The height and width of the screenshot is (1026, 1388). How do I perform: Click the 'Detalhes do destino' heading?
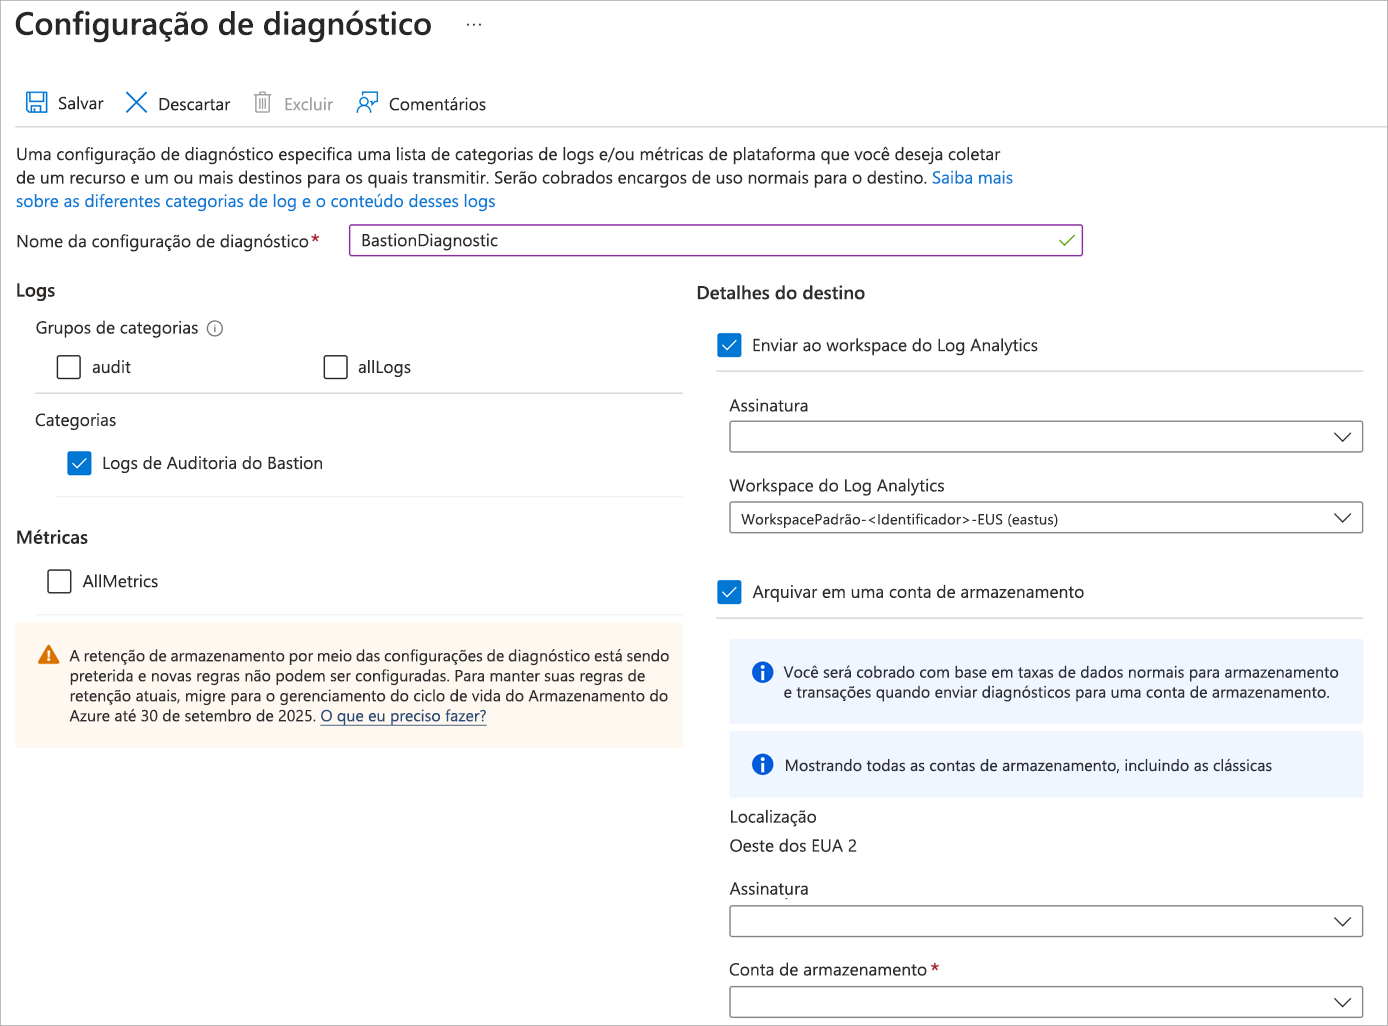click(781, 293)
